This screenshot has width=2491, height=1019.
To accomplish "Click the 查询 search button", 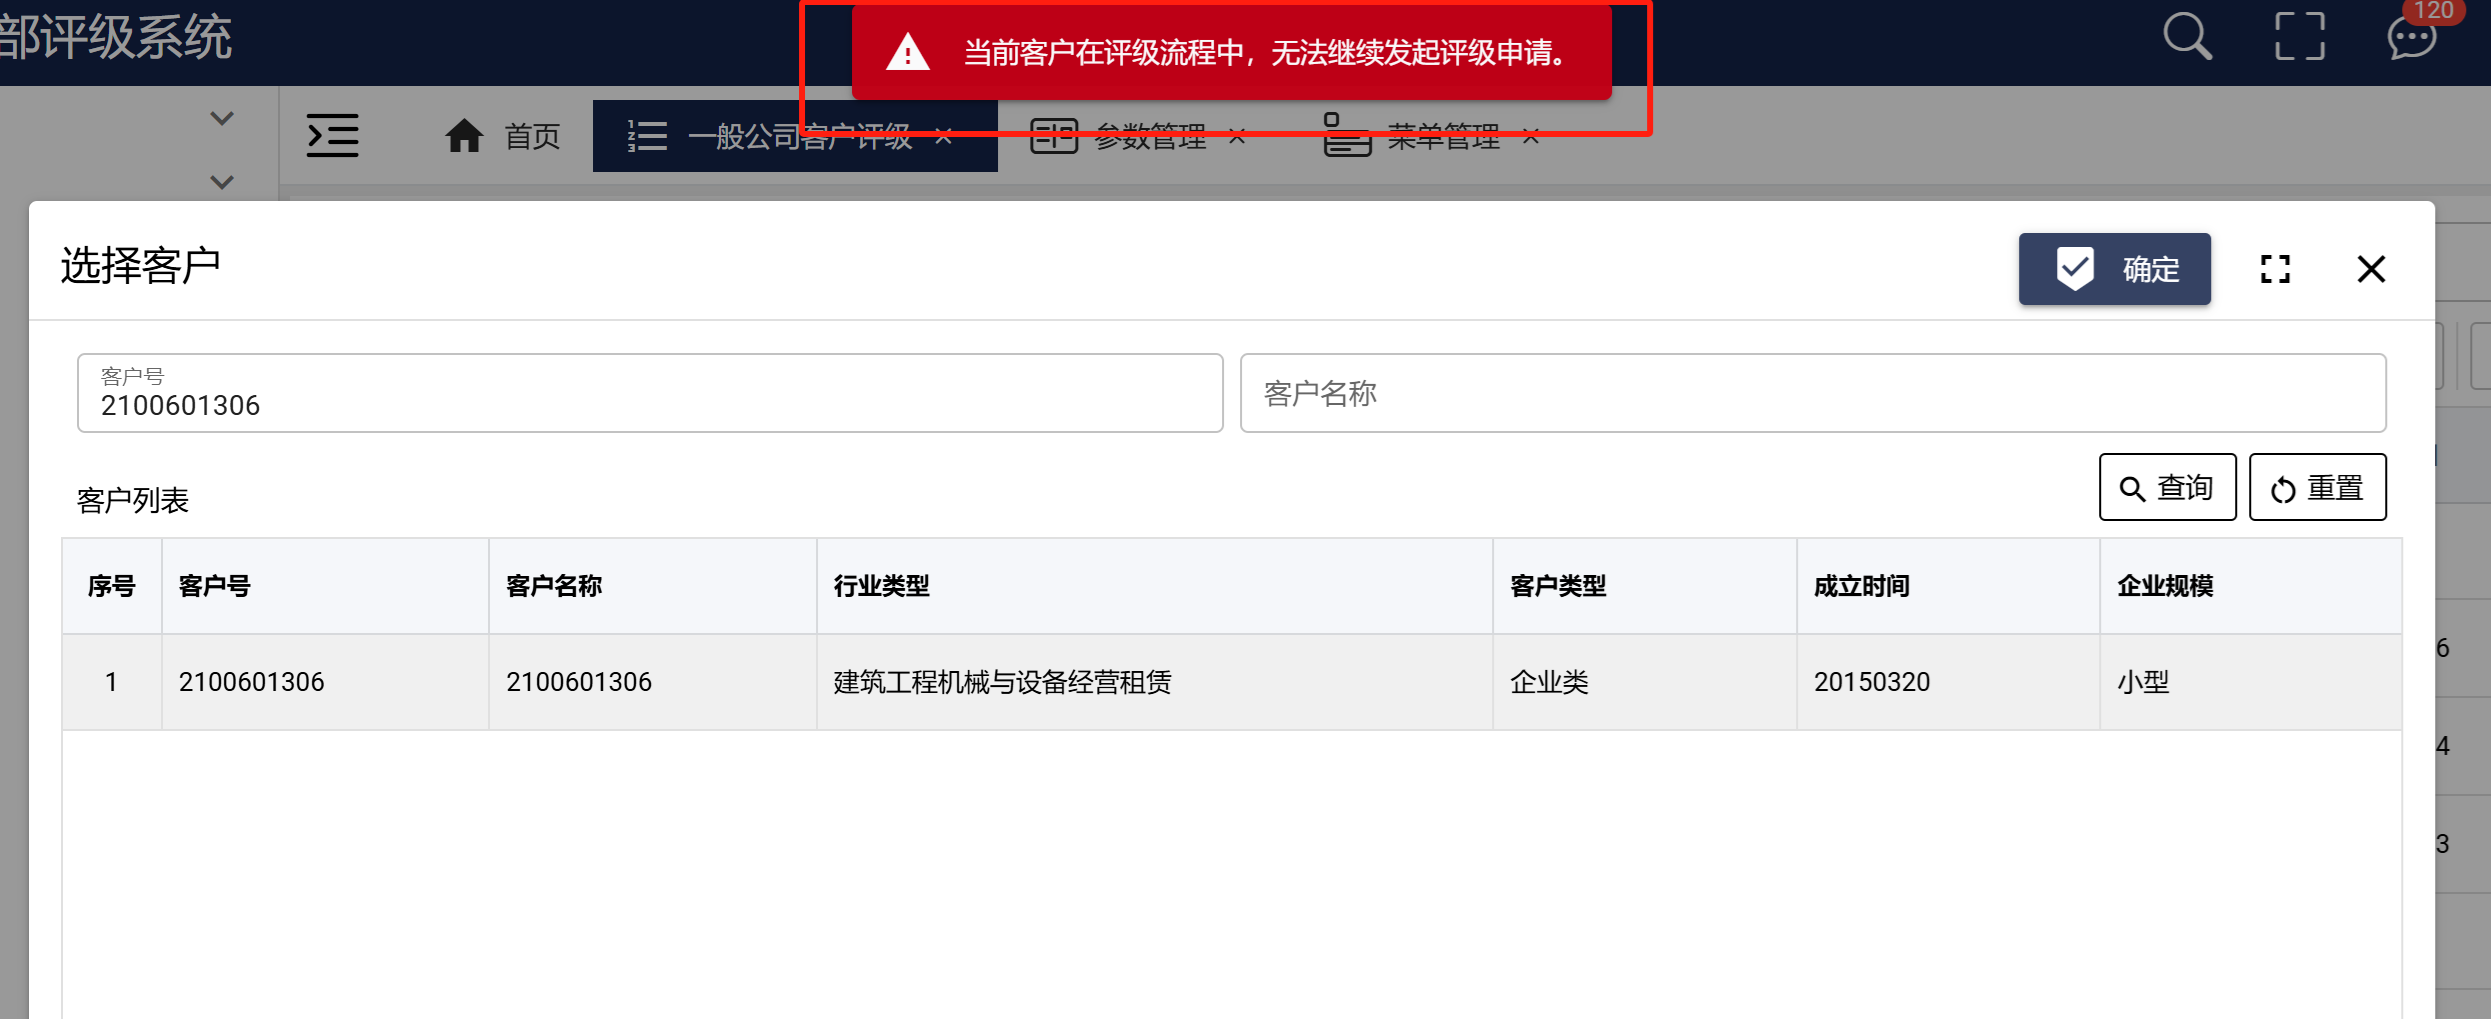I will [x=2167, y=487].
